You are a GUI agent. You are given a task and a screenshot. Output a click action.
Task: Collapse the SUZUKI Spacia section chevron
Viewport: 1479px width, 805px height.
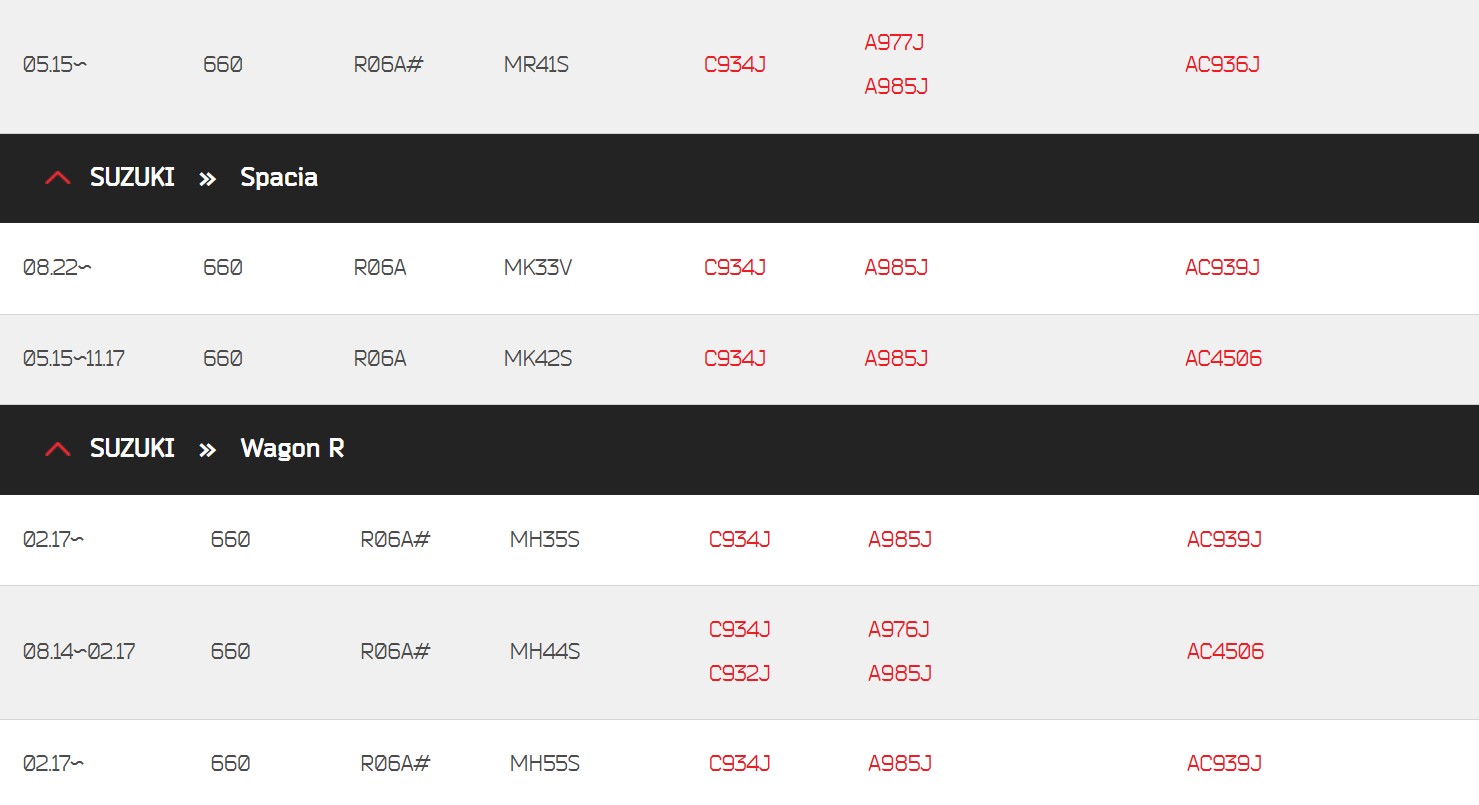[x=58, y=178]
